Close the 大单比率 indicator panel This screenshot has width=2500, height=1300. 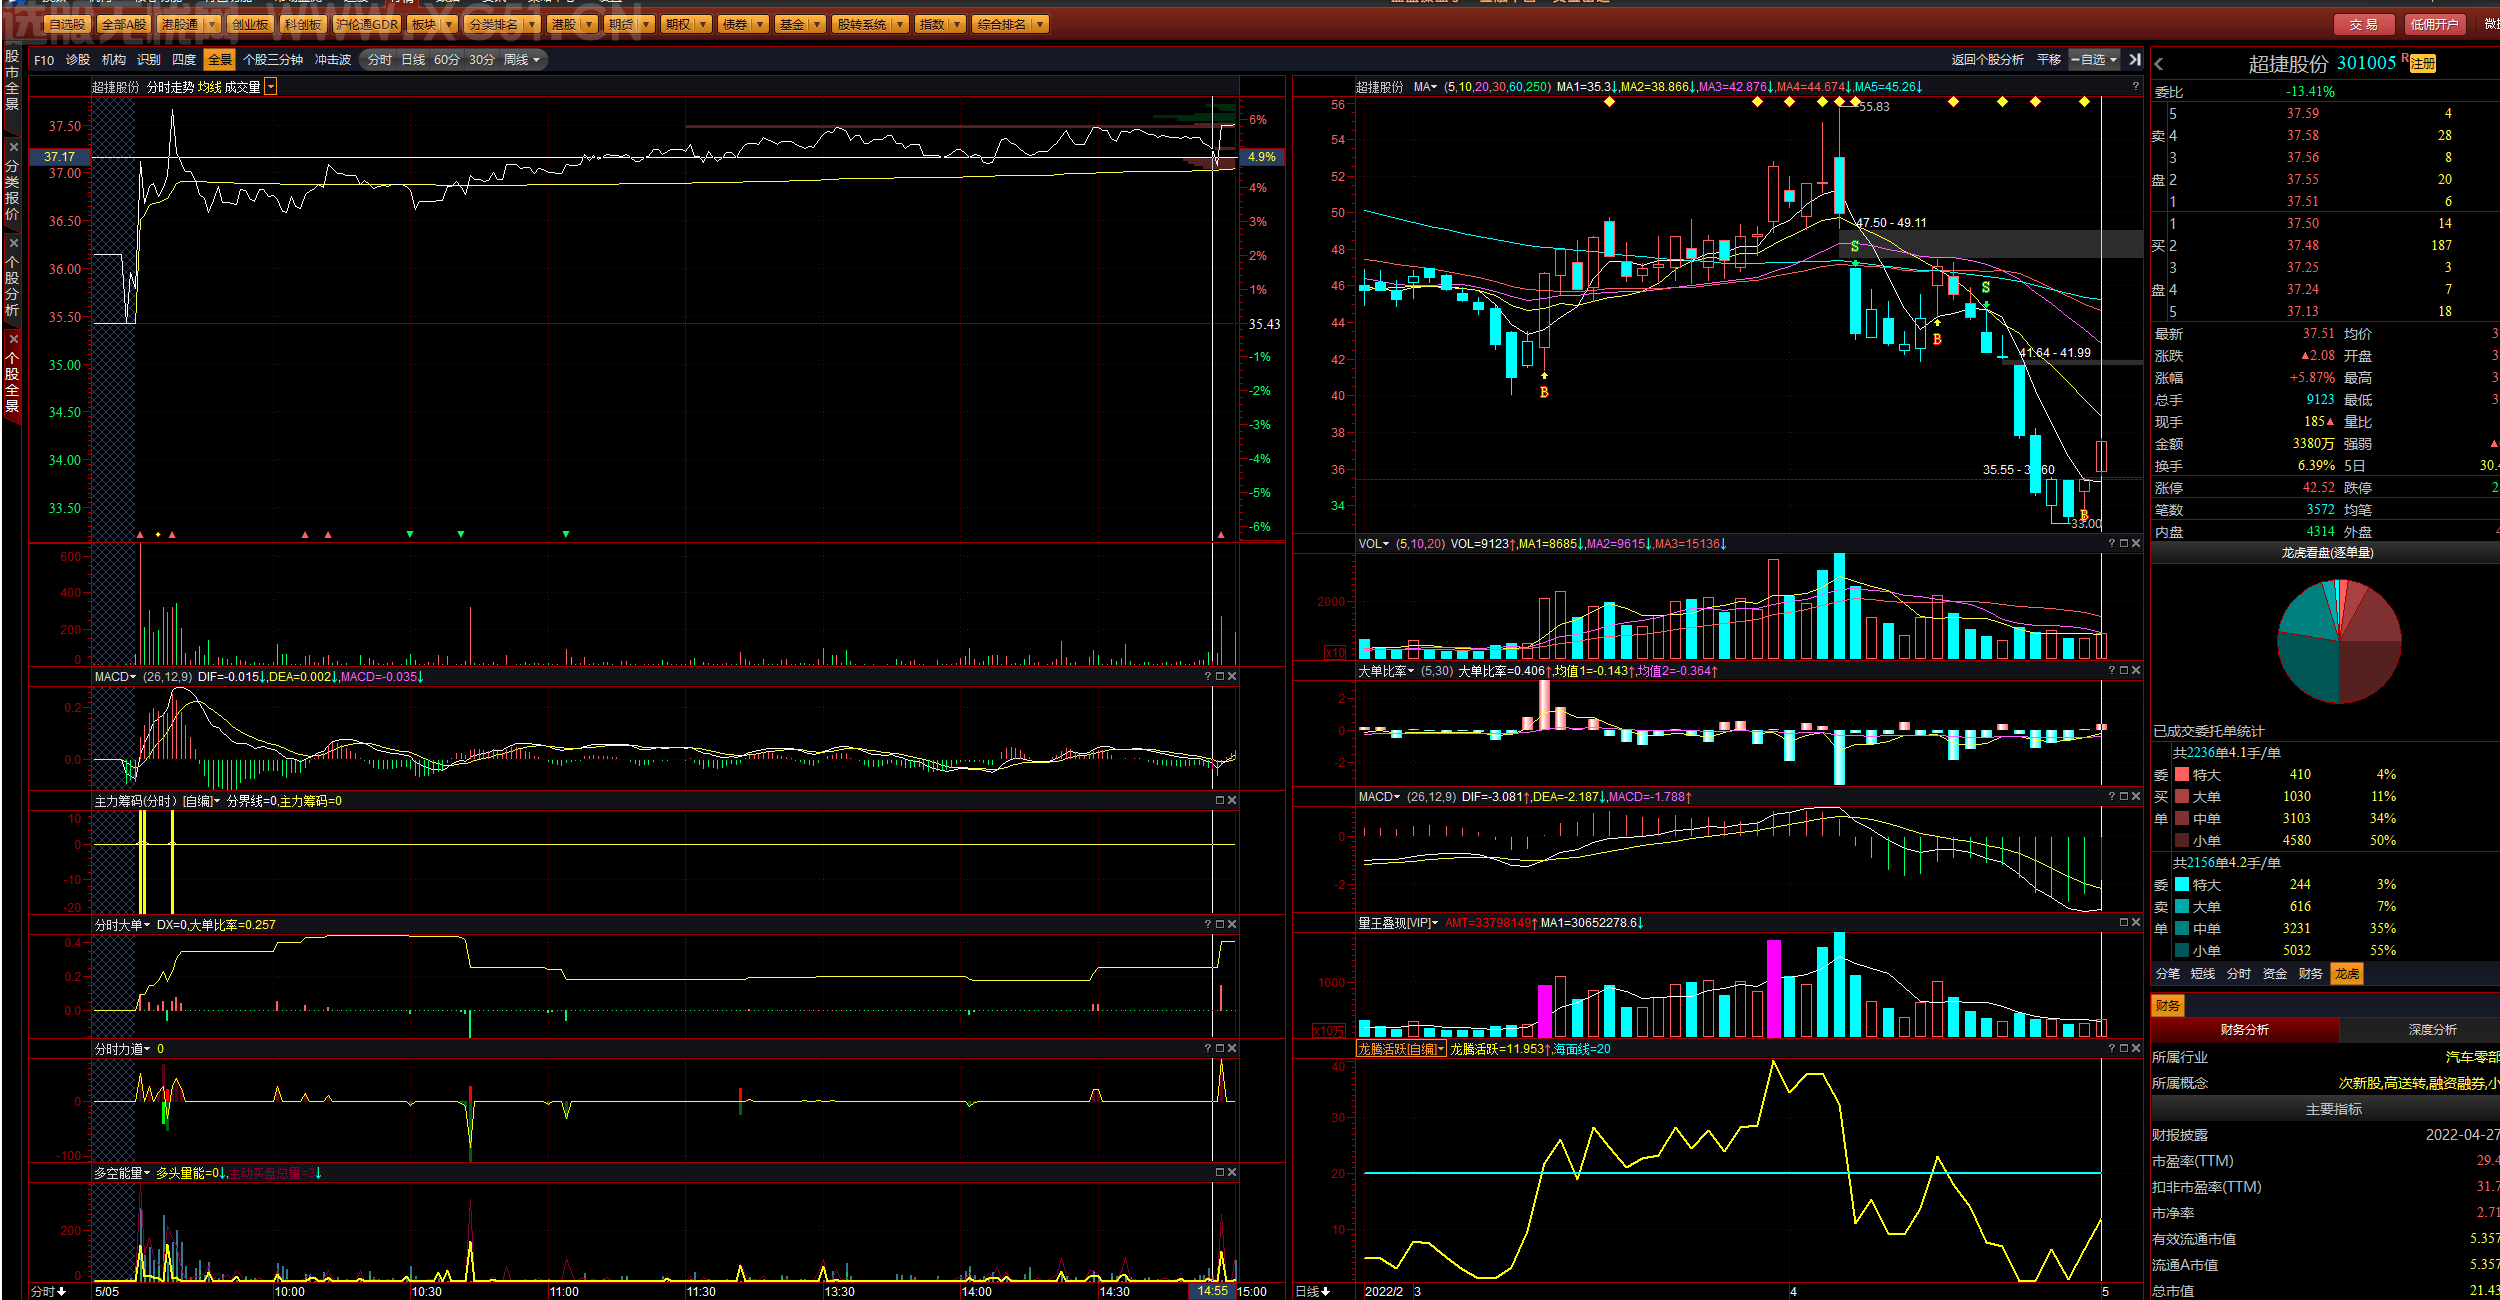click(2136, 671)
